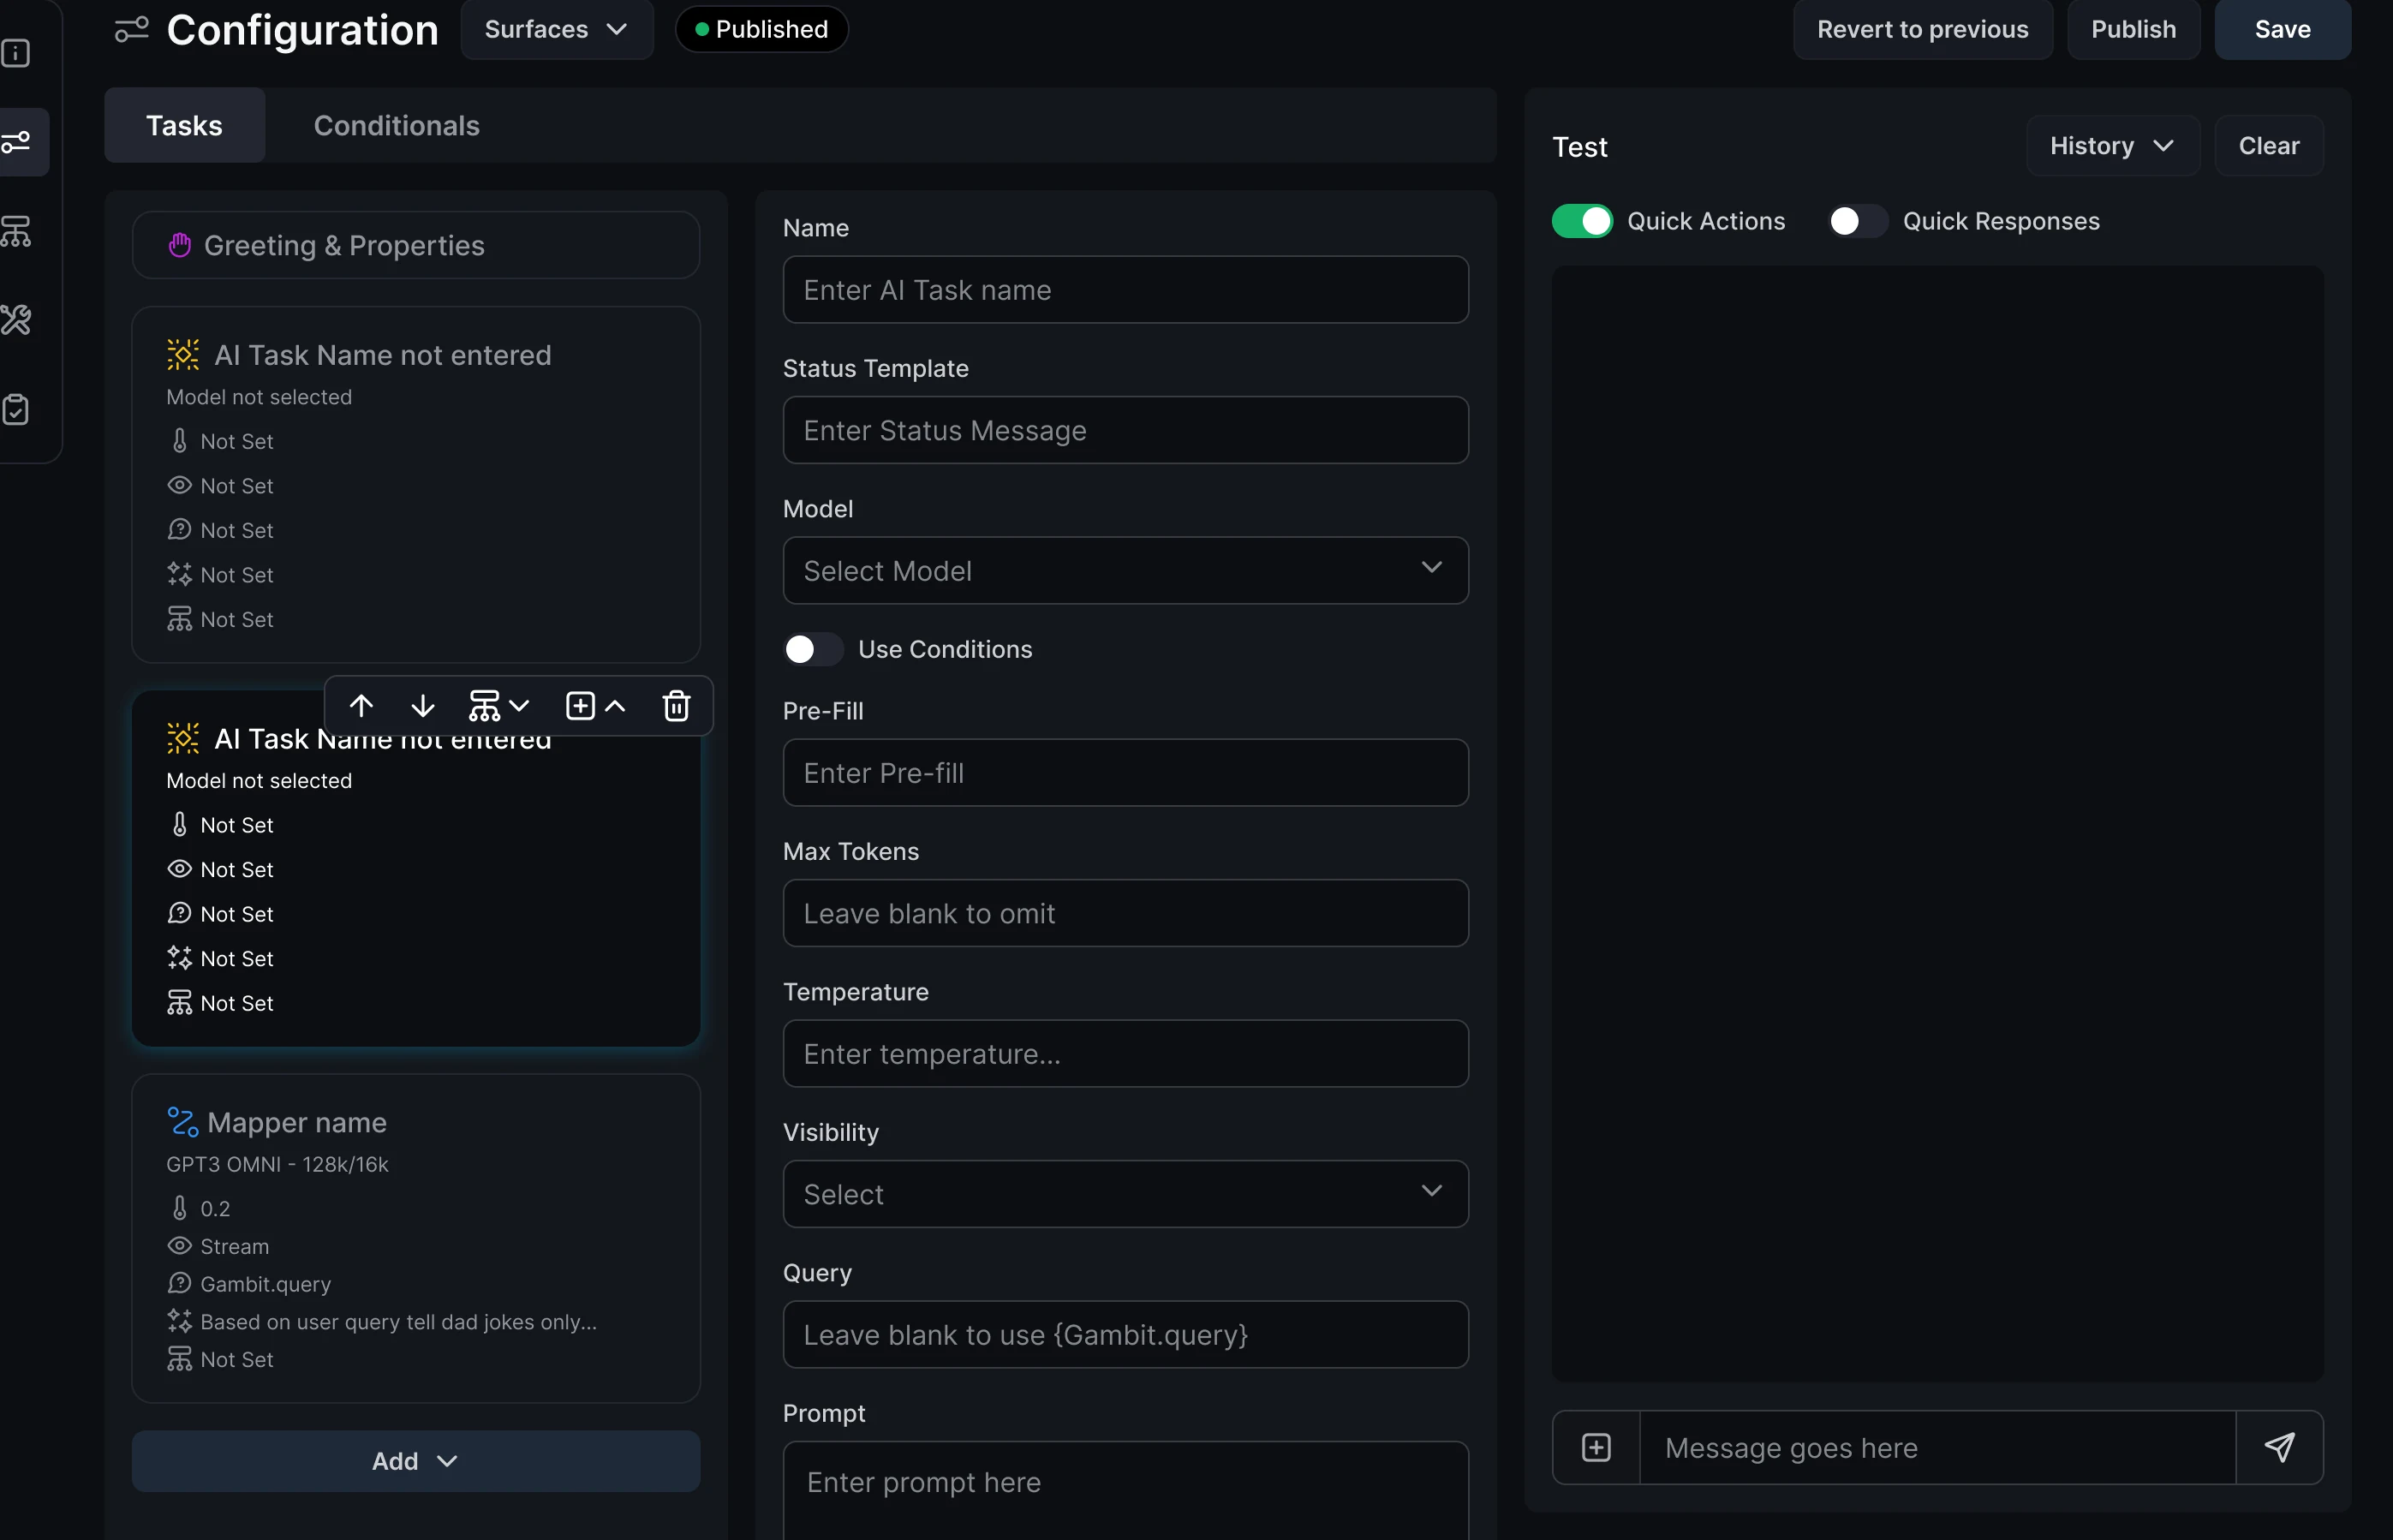Open the add-task plus menu in the task toolbar
Viewport: 2393px width, 1540px height.
tap(596, 706)
